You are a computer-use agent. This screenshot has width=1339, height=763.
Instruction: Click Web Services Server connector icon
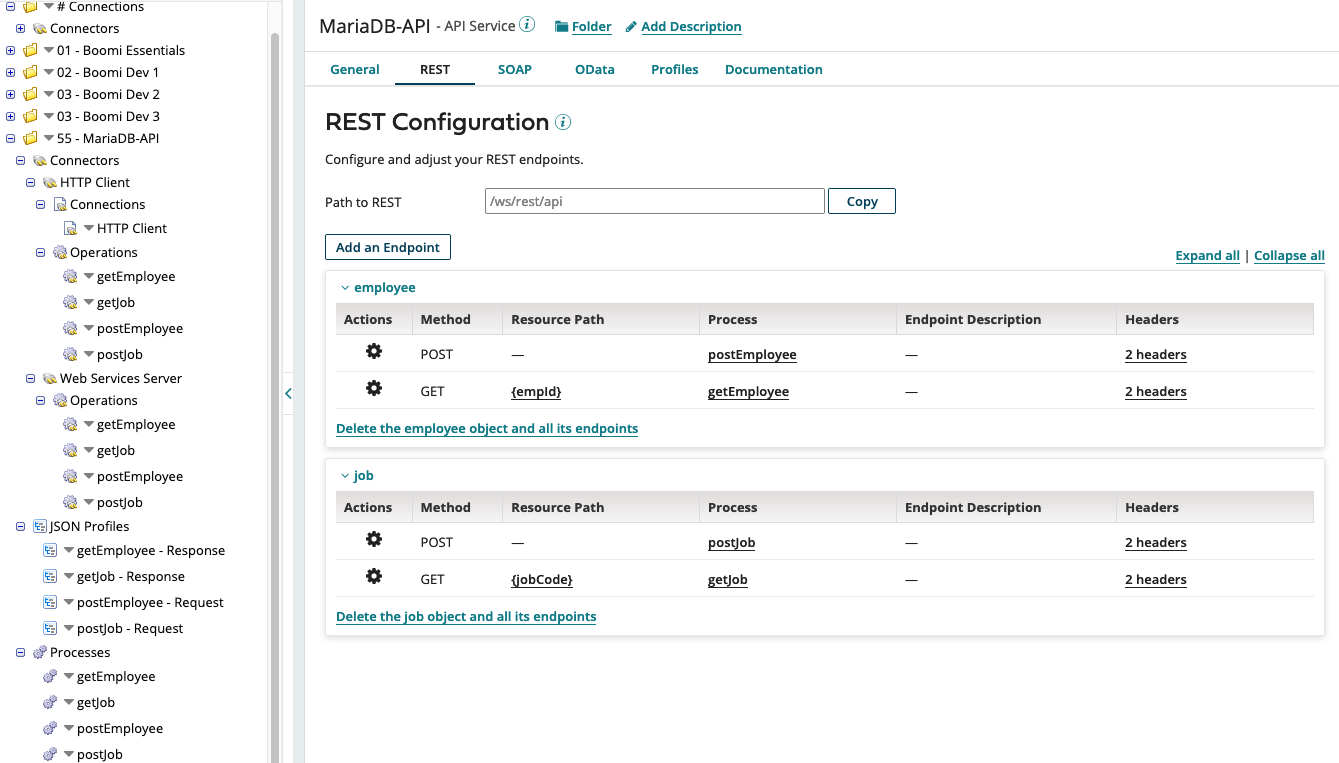coord(50,378)
